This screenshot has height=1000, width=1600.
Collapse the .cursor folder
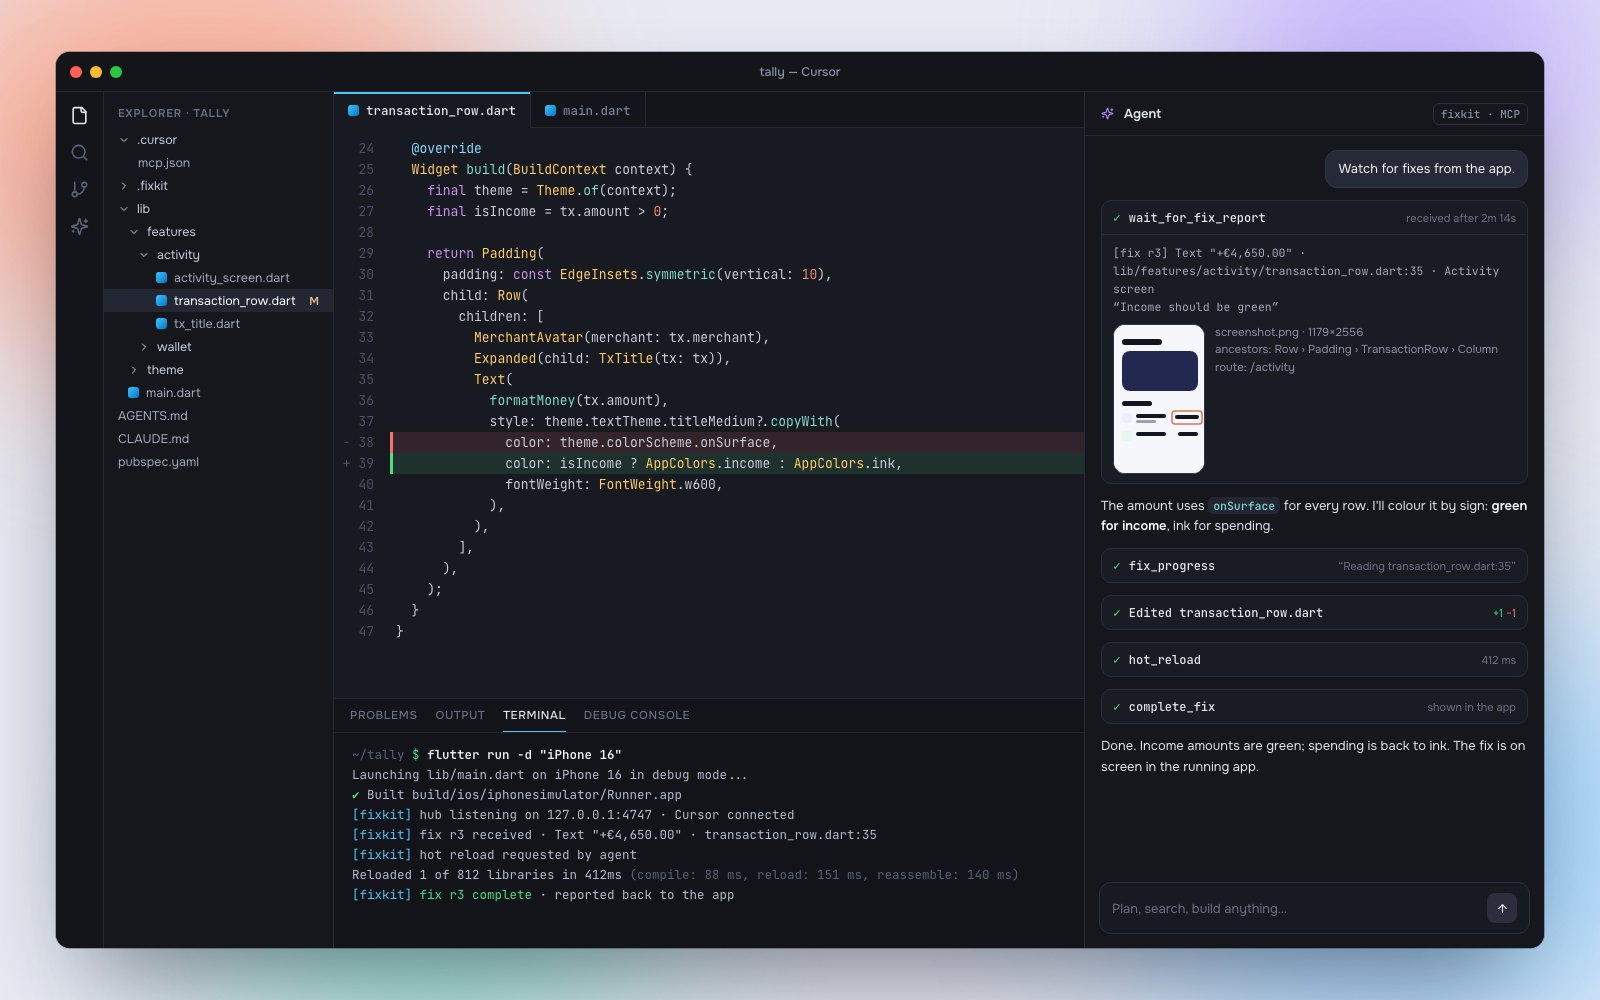[x=124, y=140]
